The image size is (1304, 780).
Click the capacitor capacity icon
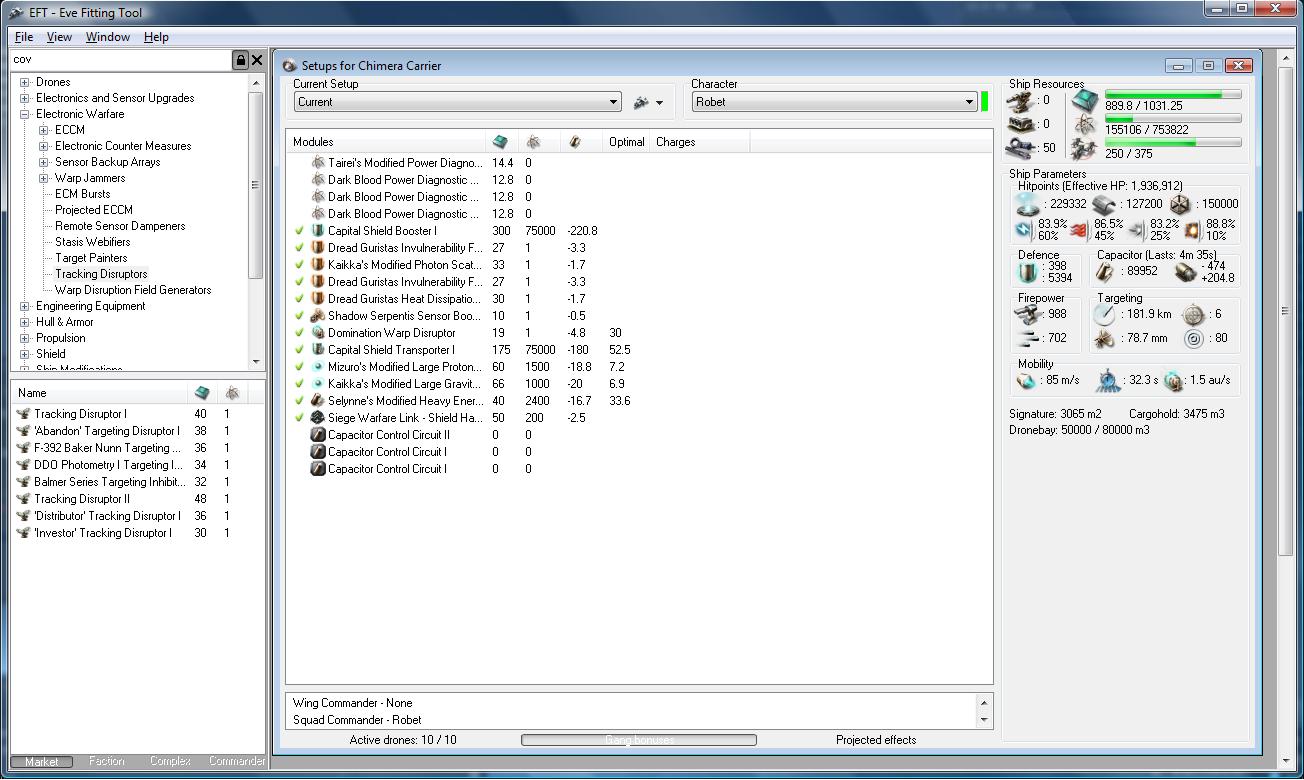coord(1104,271)
